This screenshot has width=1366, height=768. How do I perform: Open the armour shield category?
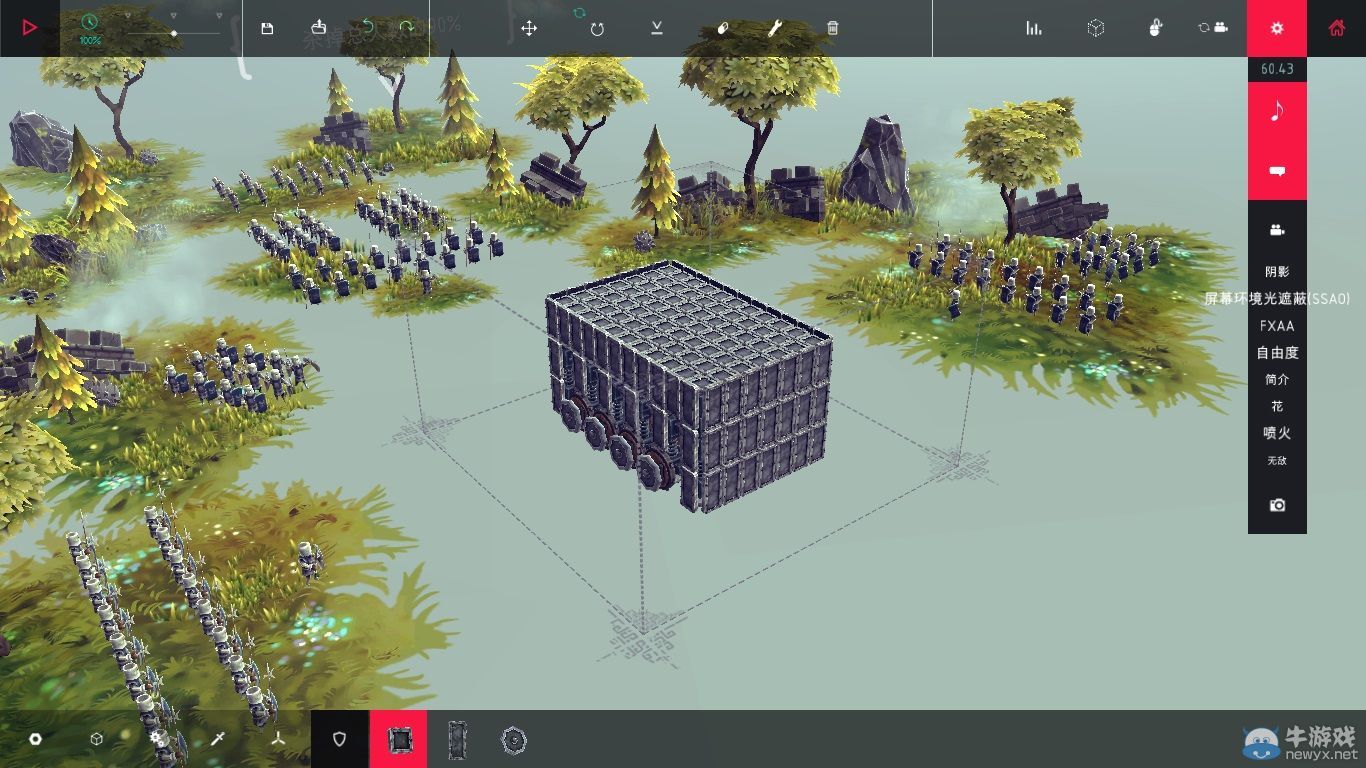pyautogui.click(x=339, y=739)
